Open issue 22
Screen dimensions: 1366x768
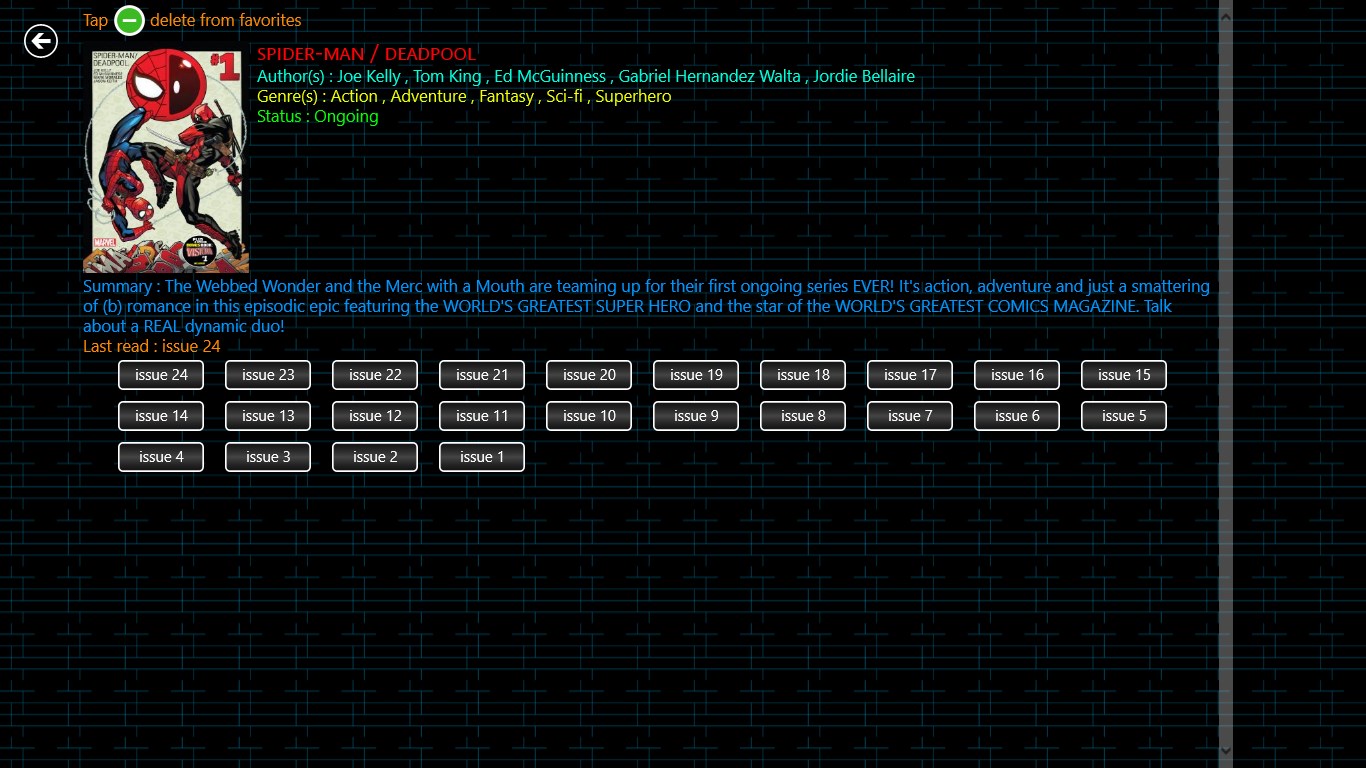[x=375, y=375]
